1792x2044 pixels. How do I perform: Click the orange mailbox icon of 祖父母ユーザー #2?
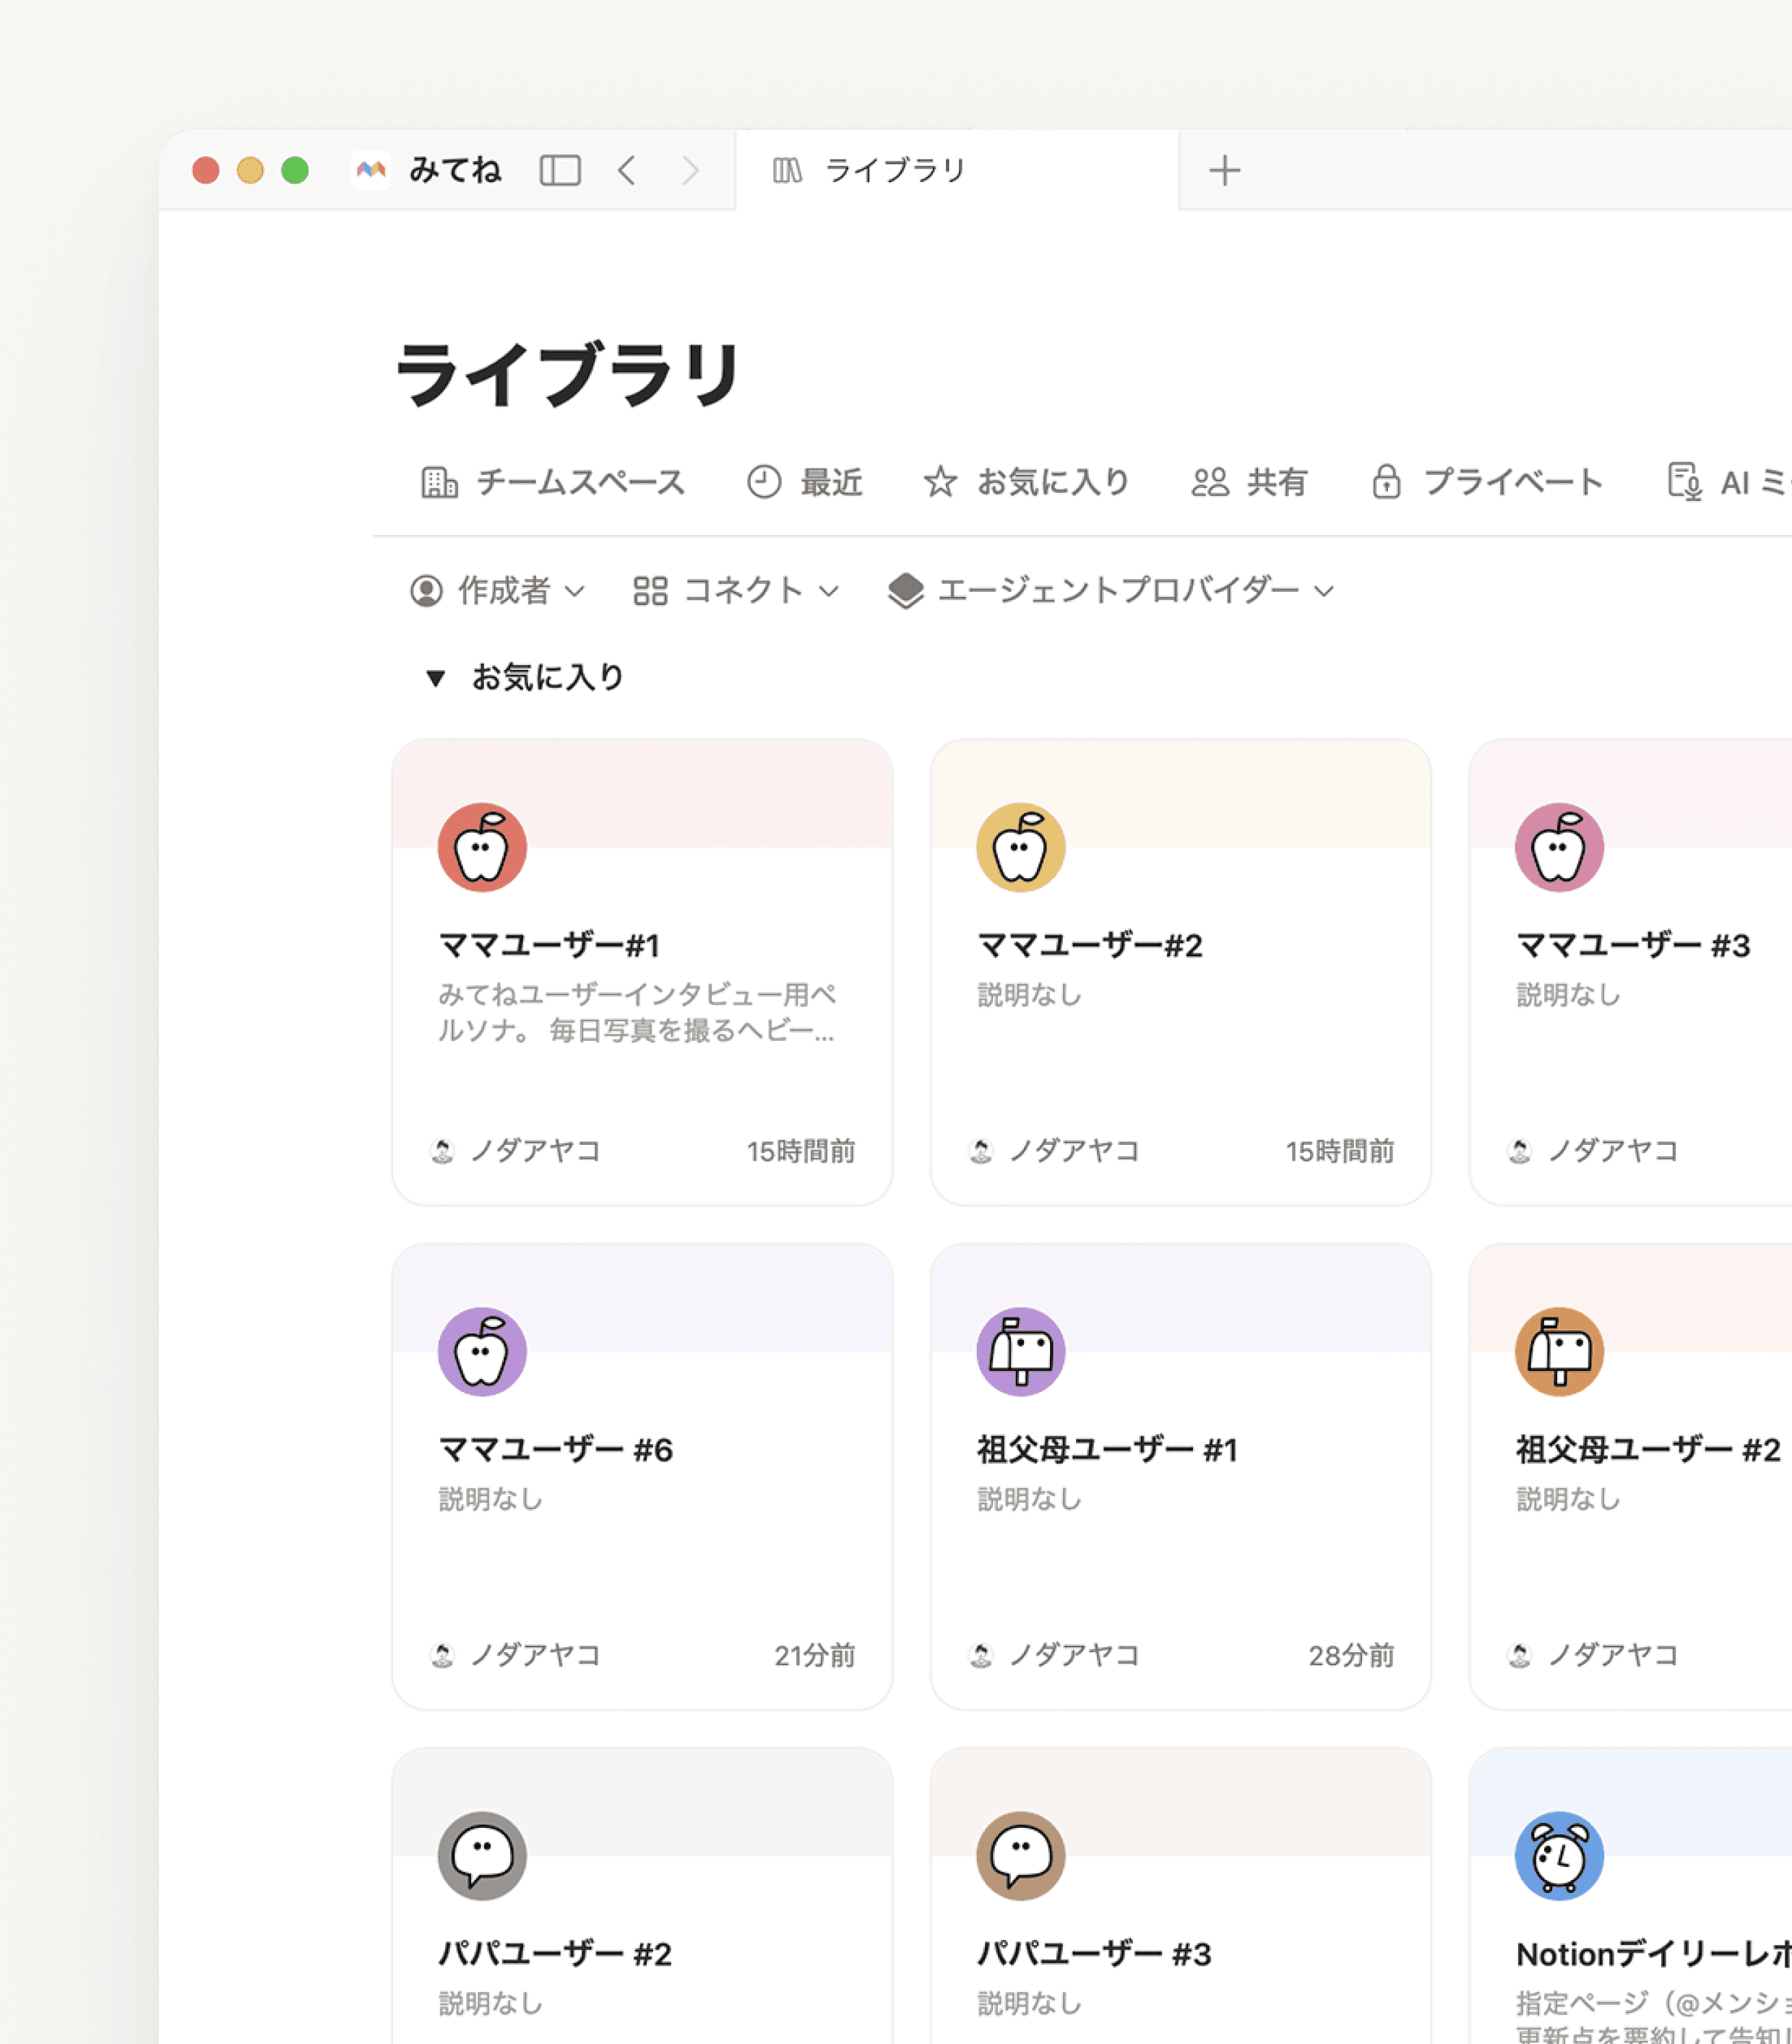[1559, 1351]
